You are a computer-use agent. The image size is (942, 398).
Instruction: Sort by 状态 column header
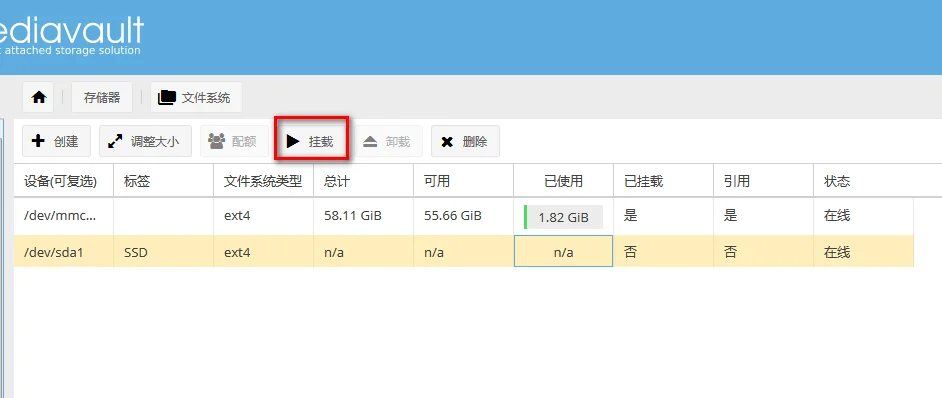(878, 181)
